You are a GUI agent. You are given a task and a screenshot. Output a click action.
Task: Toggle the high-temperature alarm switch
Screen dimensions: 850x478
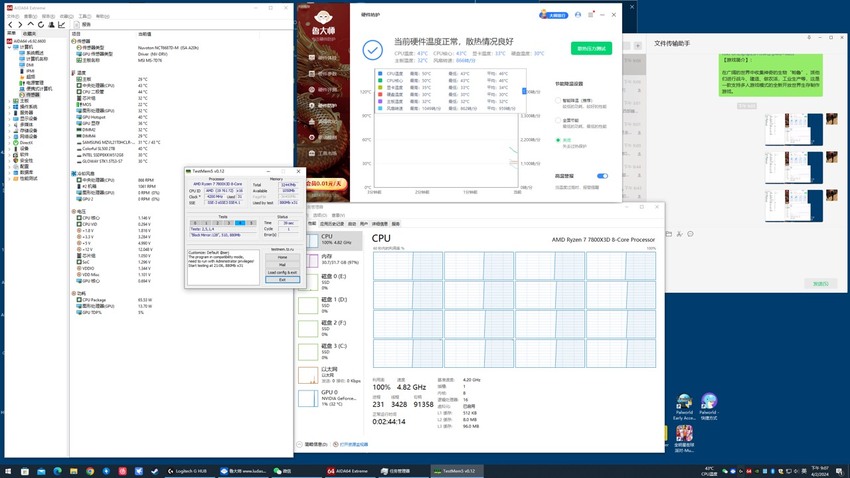[x=602, y=176]
